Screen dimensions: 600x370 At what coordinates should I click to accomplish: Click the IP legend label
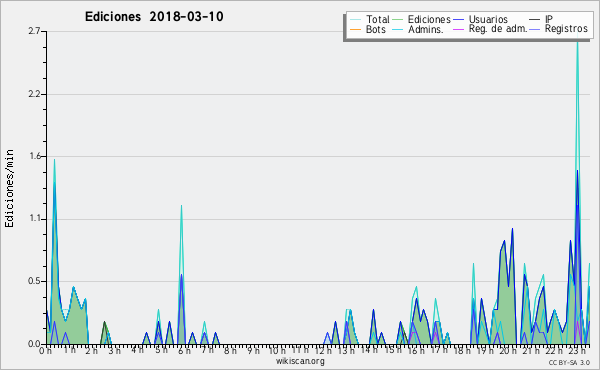click(x=549, y=19)
